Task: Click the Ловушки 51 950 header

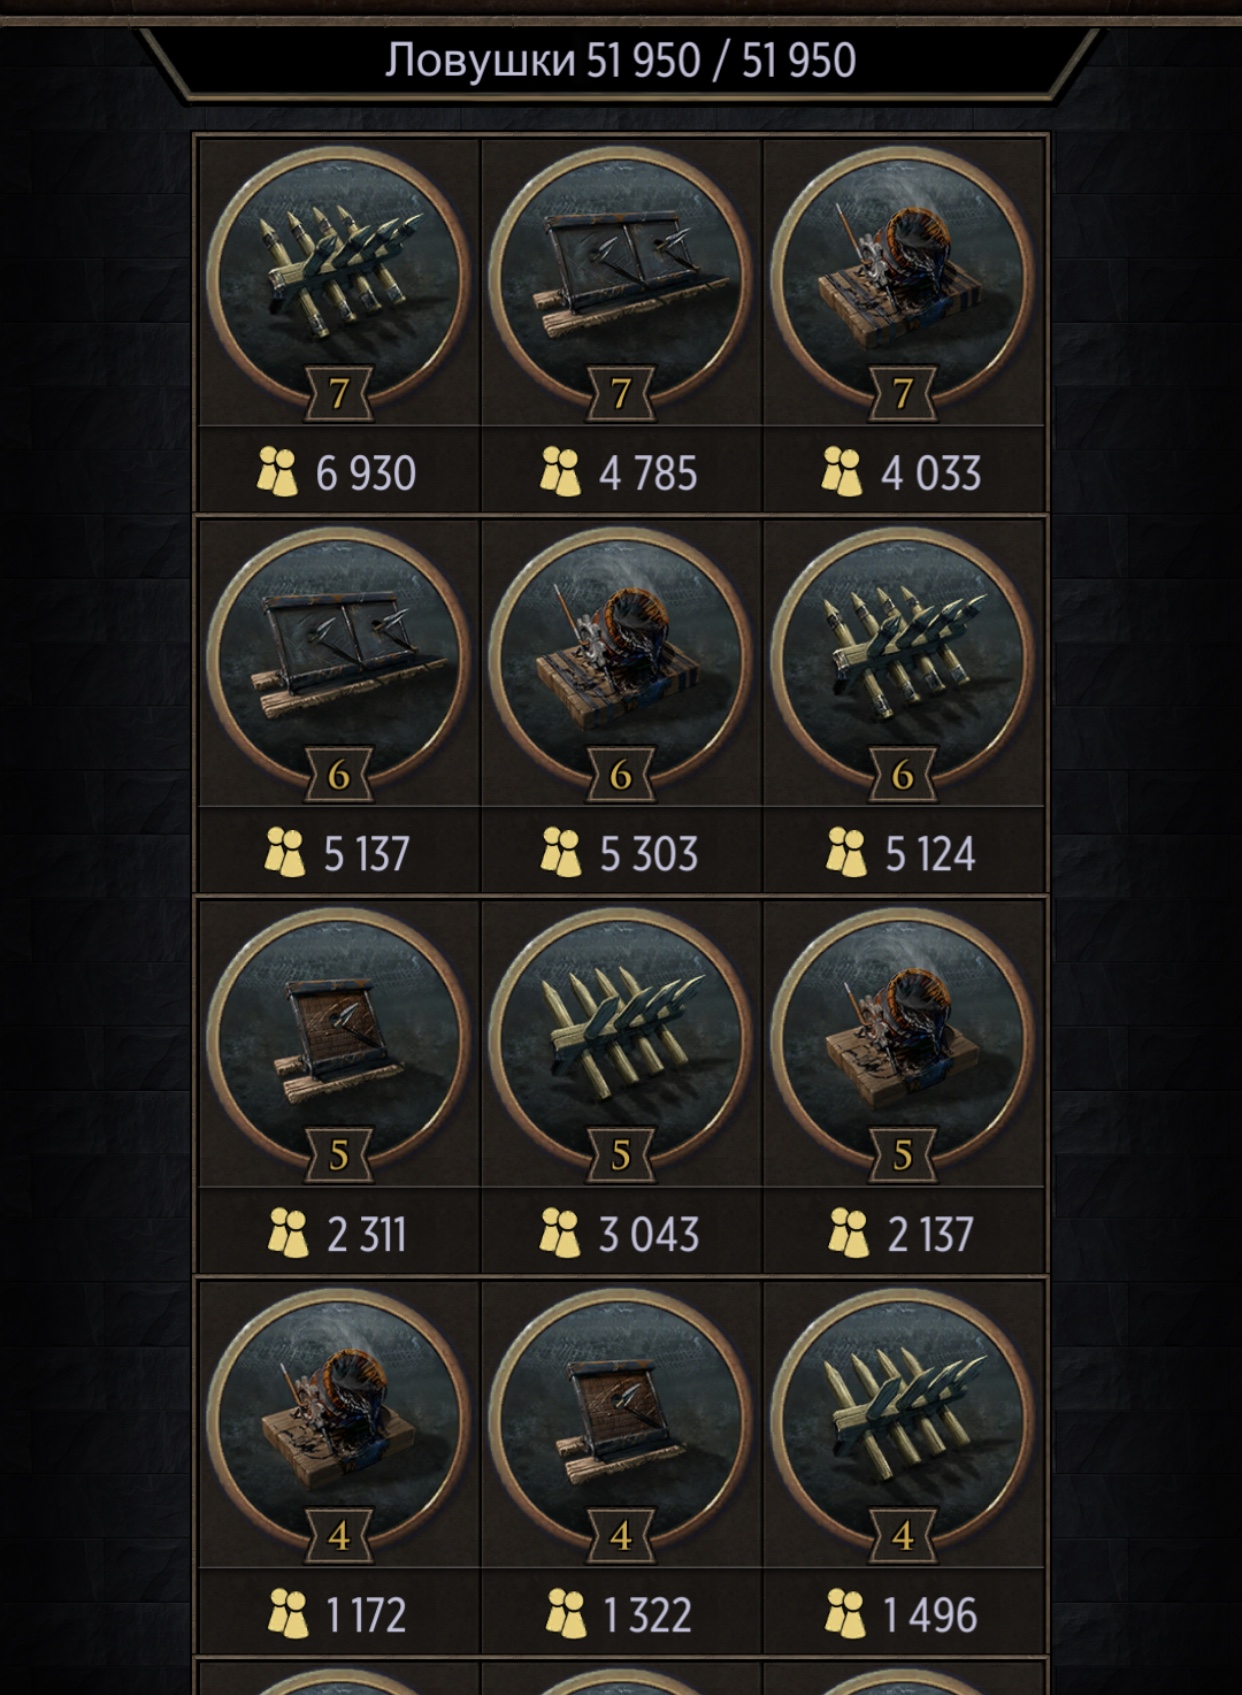Action: (x=620, y=60)
